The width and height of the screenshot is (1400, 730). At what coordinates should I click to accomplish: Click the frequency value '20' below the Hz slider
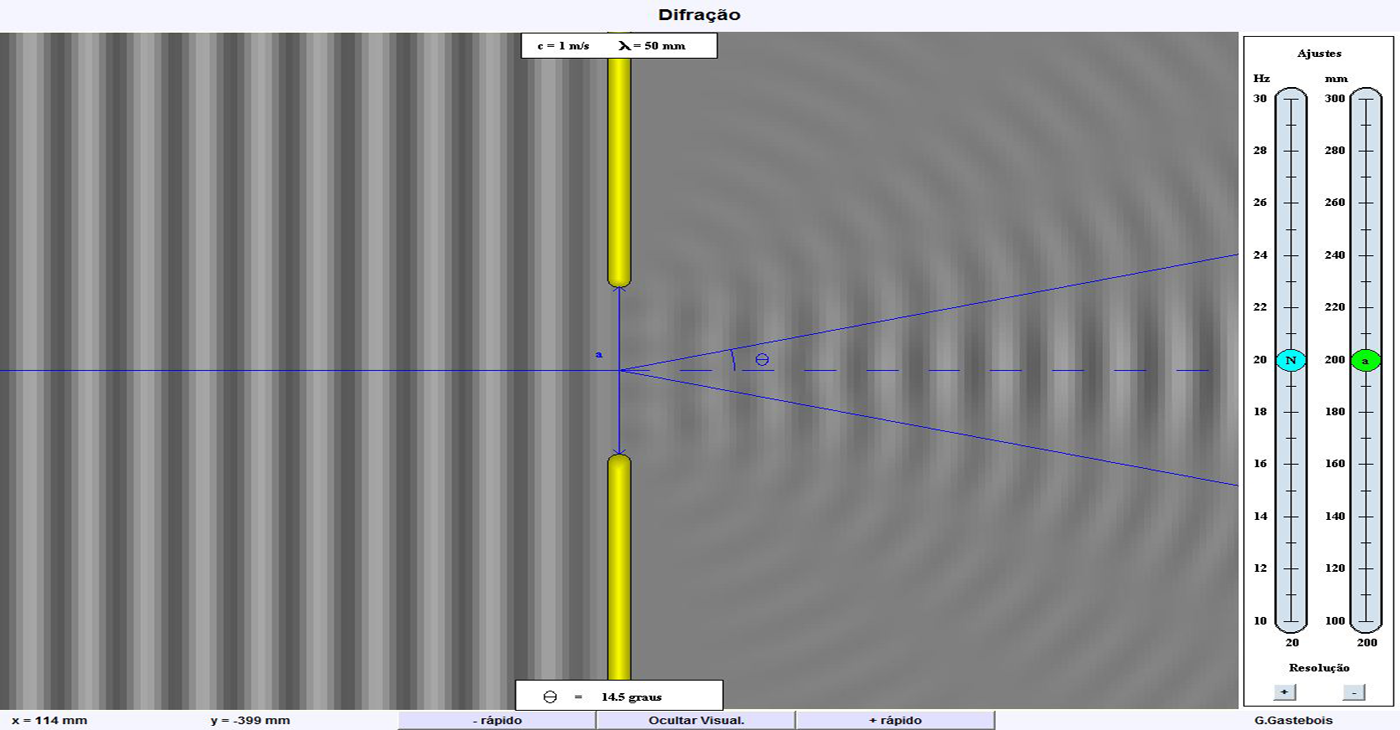pyautogui.click(x=1291, y=643)
